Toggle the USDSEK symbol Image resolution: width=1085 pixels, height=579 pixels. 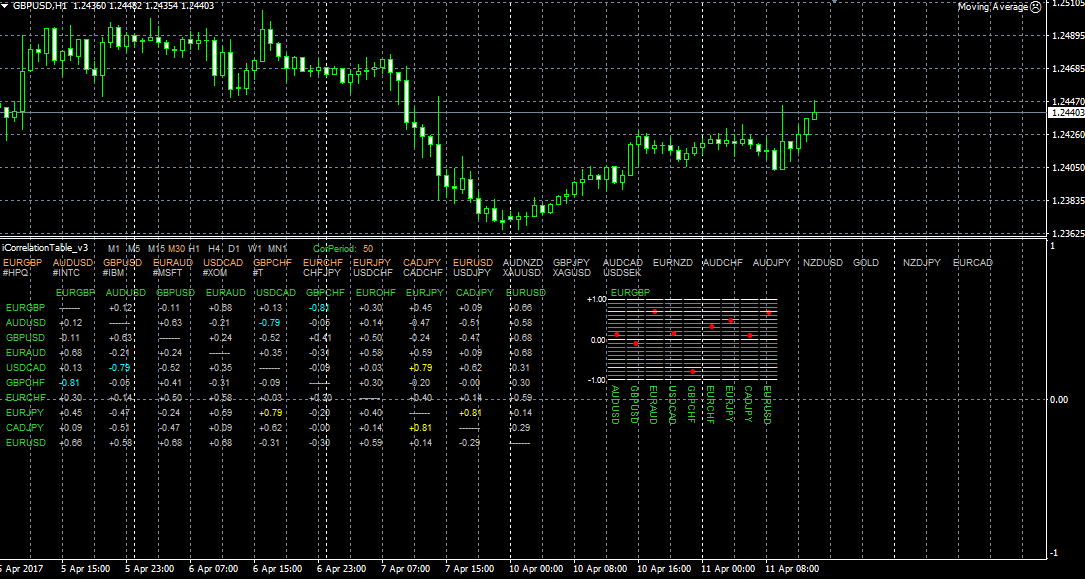pyautogui.click(x=622, y=272)
